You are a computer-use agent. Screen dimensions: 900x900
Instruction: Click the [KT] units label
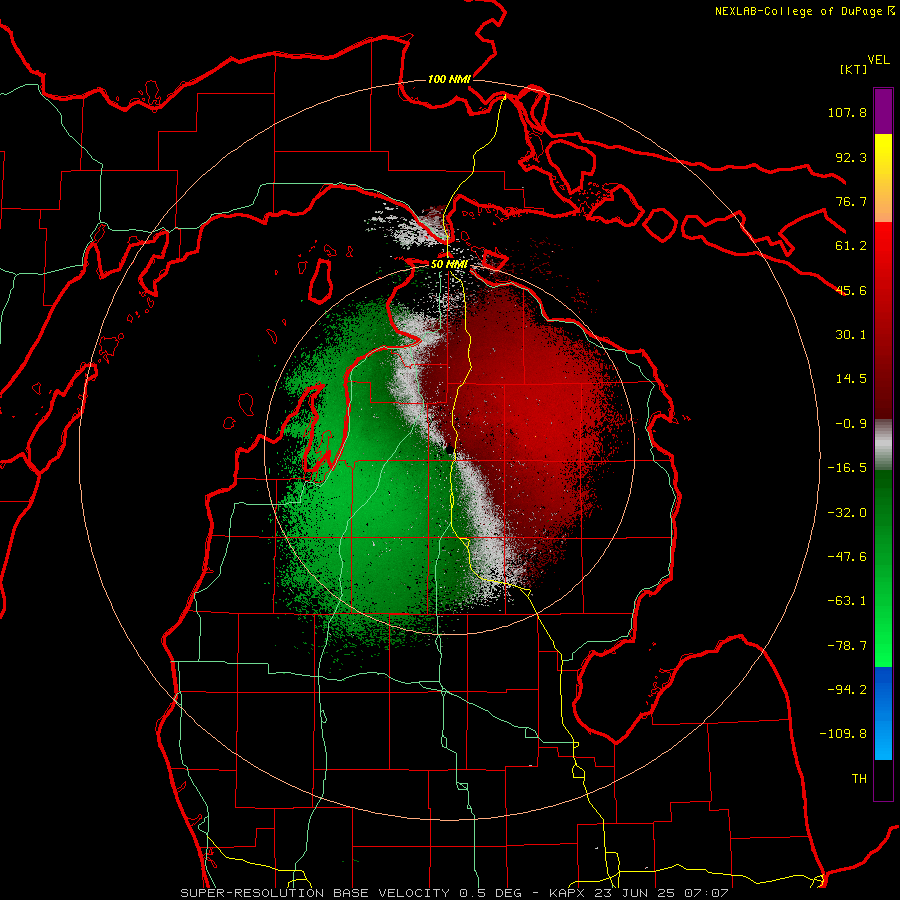click(854, 69)
